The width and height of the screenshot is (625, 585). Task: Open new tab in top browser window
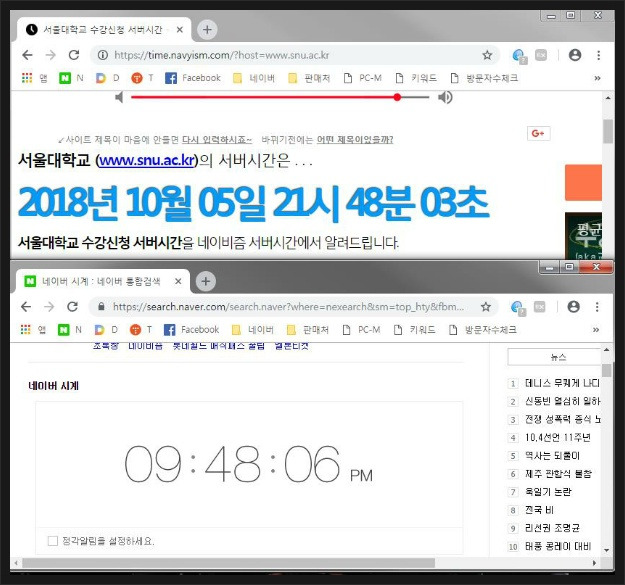(207, 29)
